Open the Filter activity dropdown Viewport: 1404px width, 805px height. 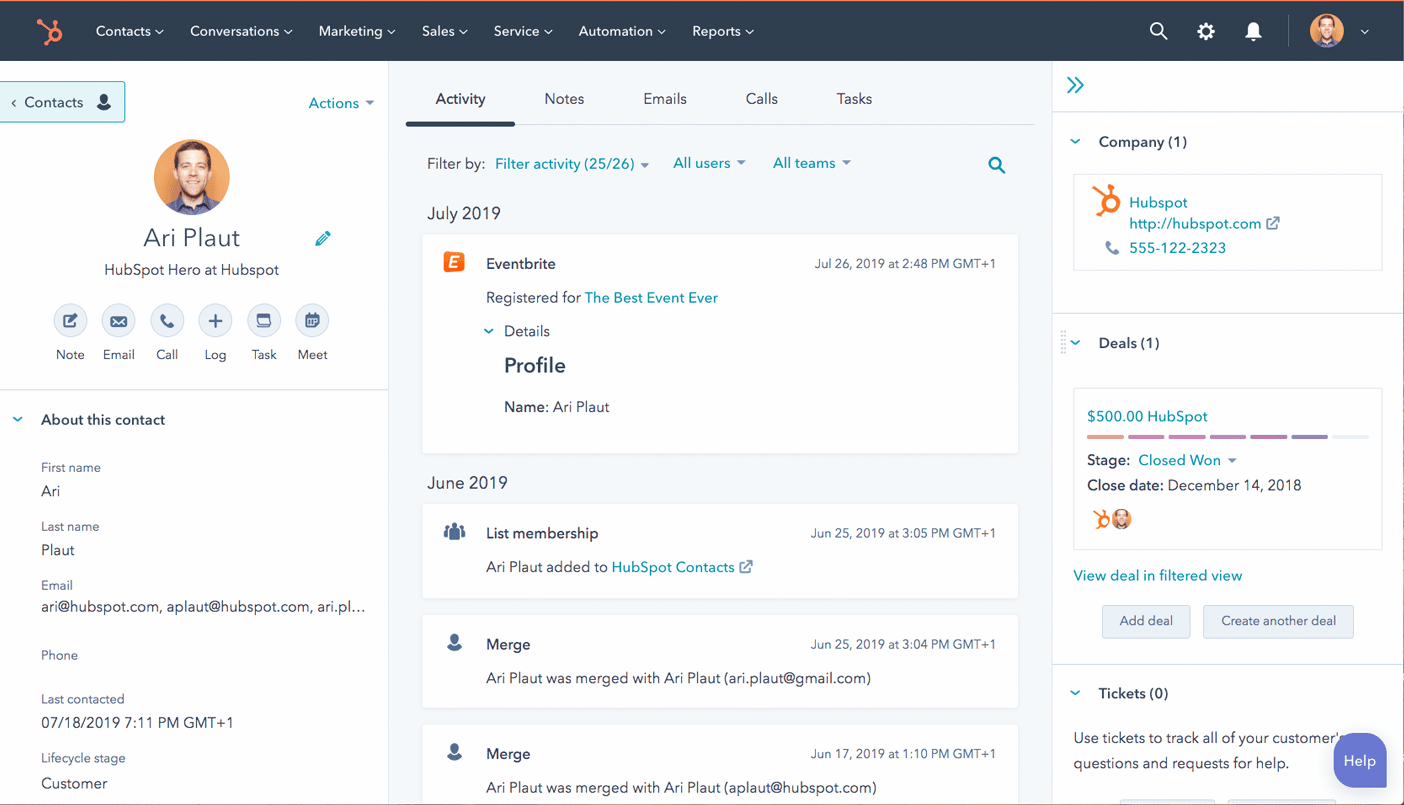[x=571, y=163]
